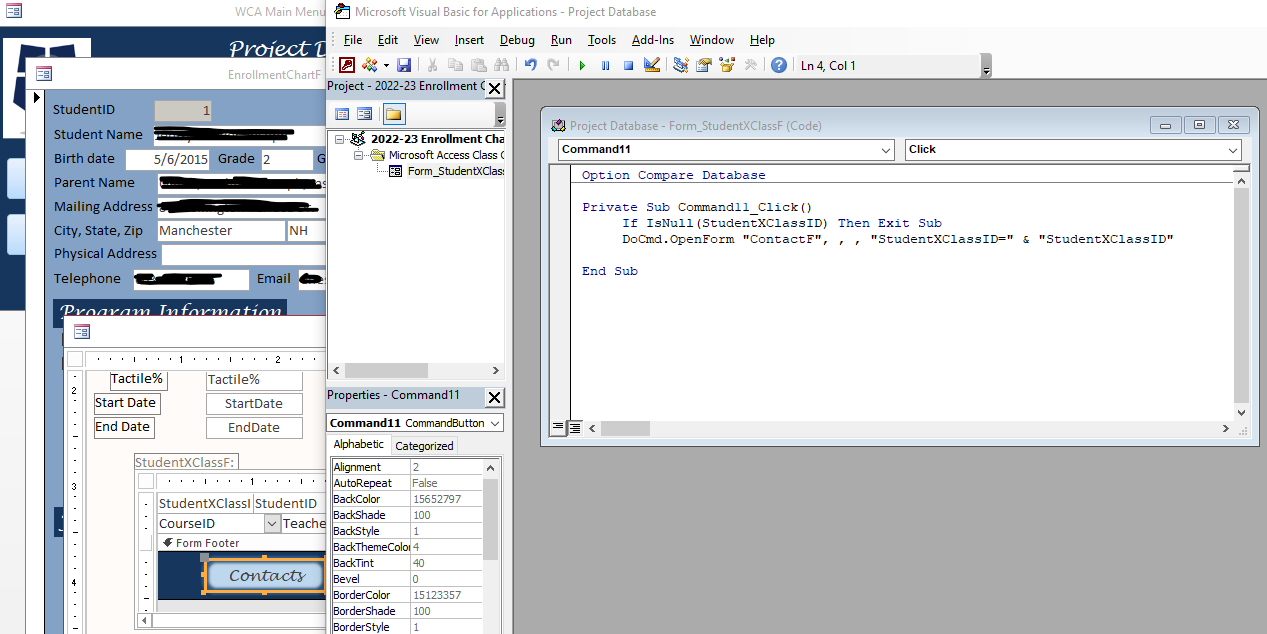This screenshot has width=1267, height=634.
Task: Click the Toggle Folders icon in Project Explorer
Action: [x=393, y=114]
